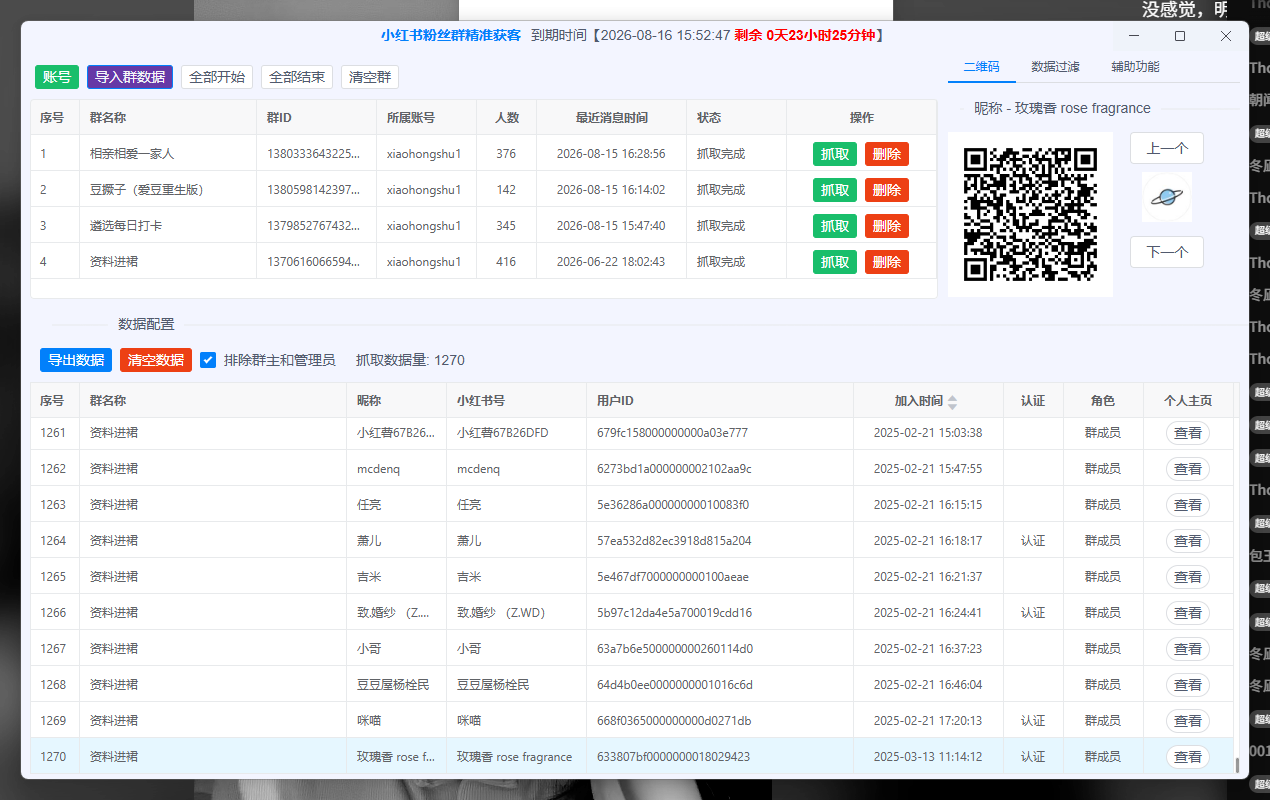Open the 辅助功能 tab
This screenshot has width=1270, height=800.
coord(1135,67)
